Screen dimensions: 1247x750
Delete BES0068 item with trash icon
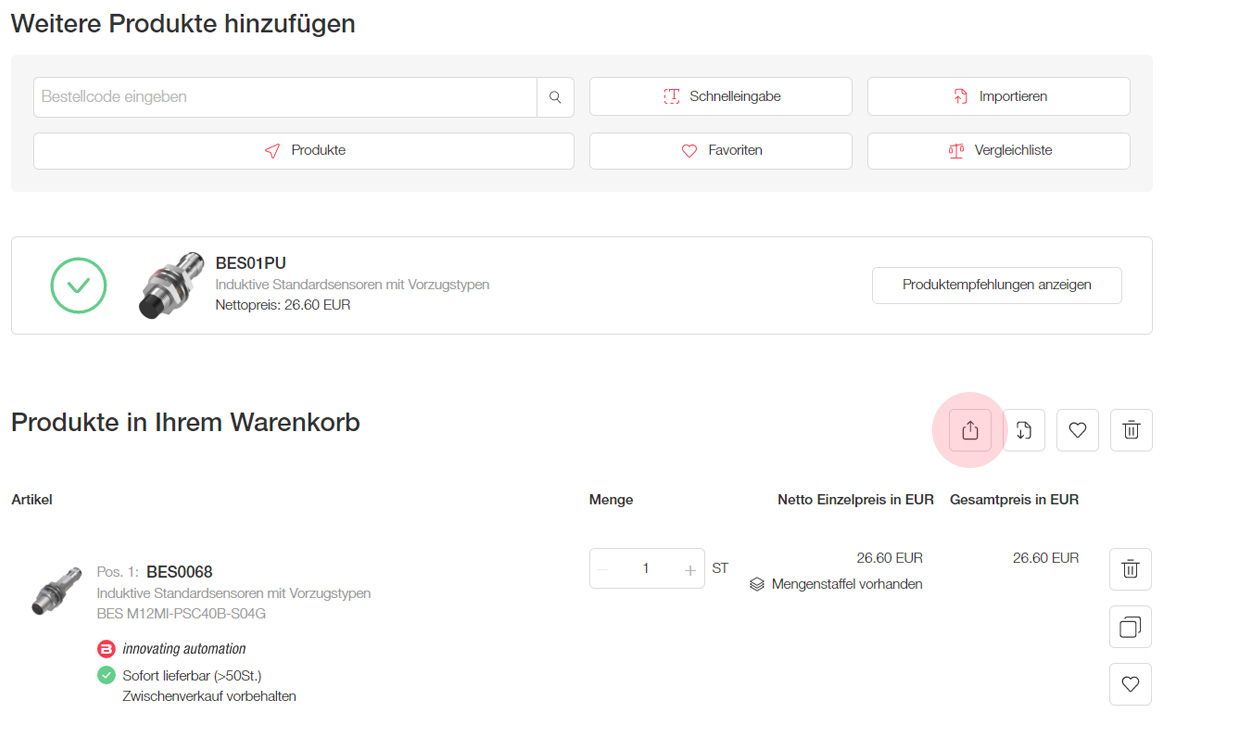(1130, 569)
